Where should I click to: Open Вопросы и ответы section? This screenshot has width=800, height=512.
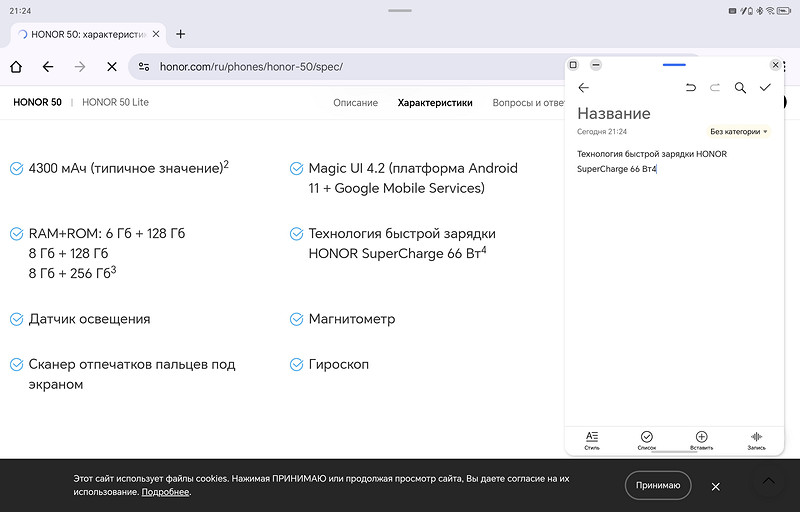click(x=528, y=103)
